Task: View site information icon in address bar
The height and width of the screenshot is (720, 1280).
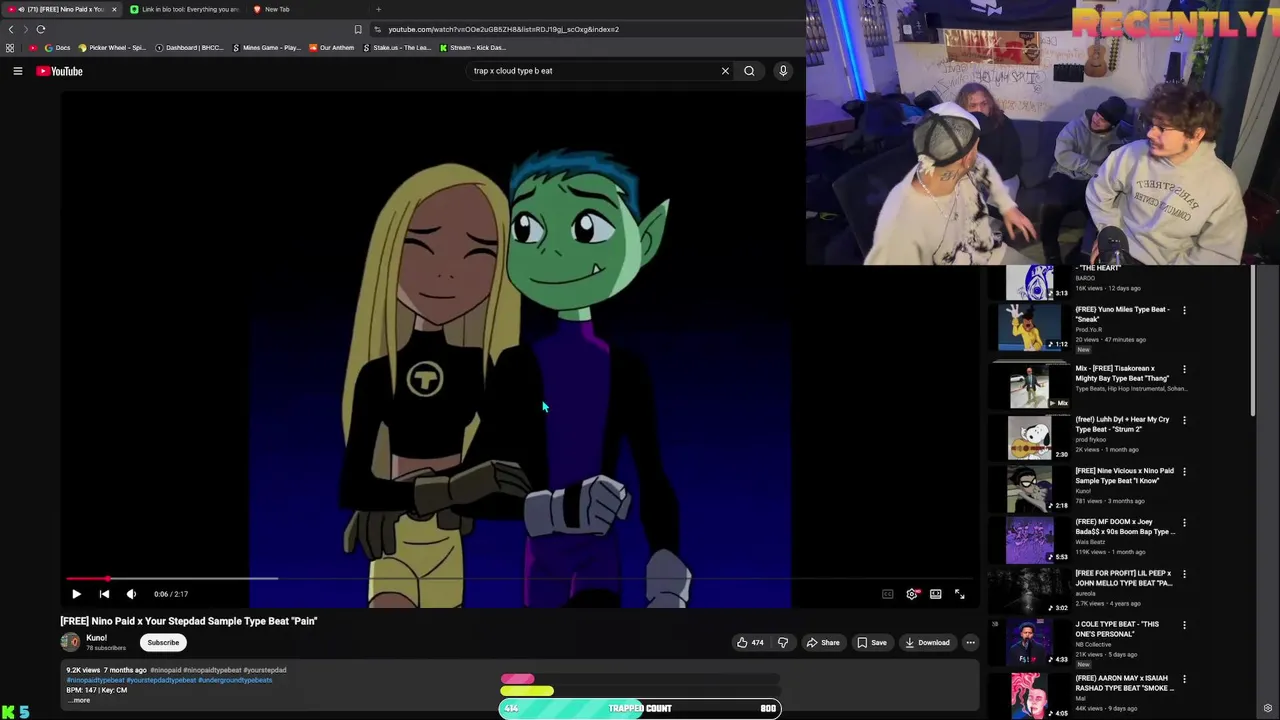Action: point(377,29)
